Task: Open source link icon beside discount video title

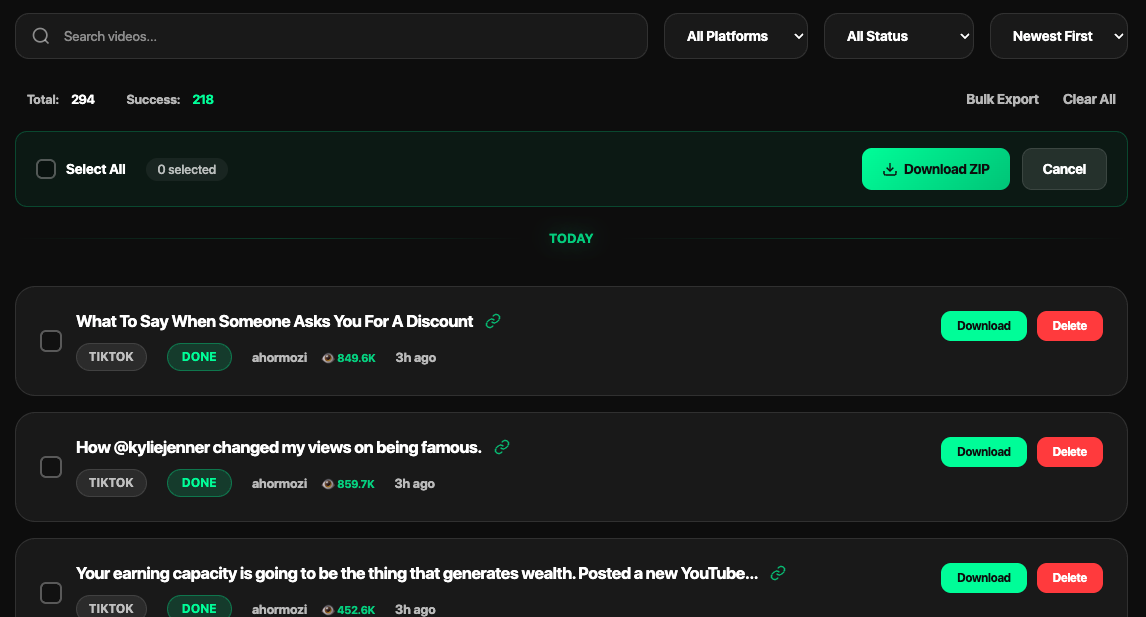Action: point(492,320)
